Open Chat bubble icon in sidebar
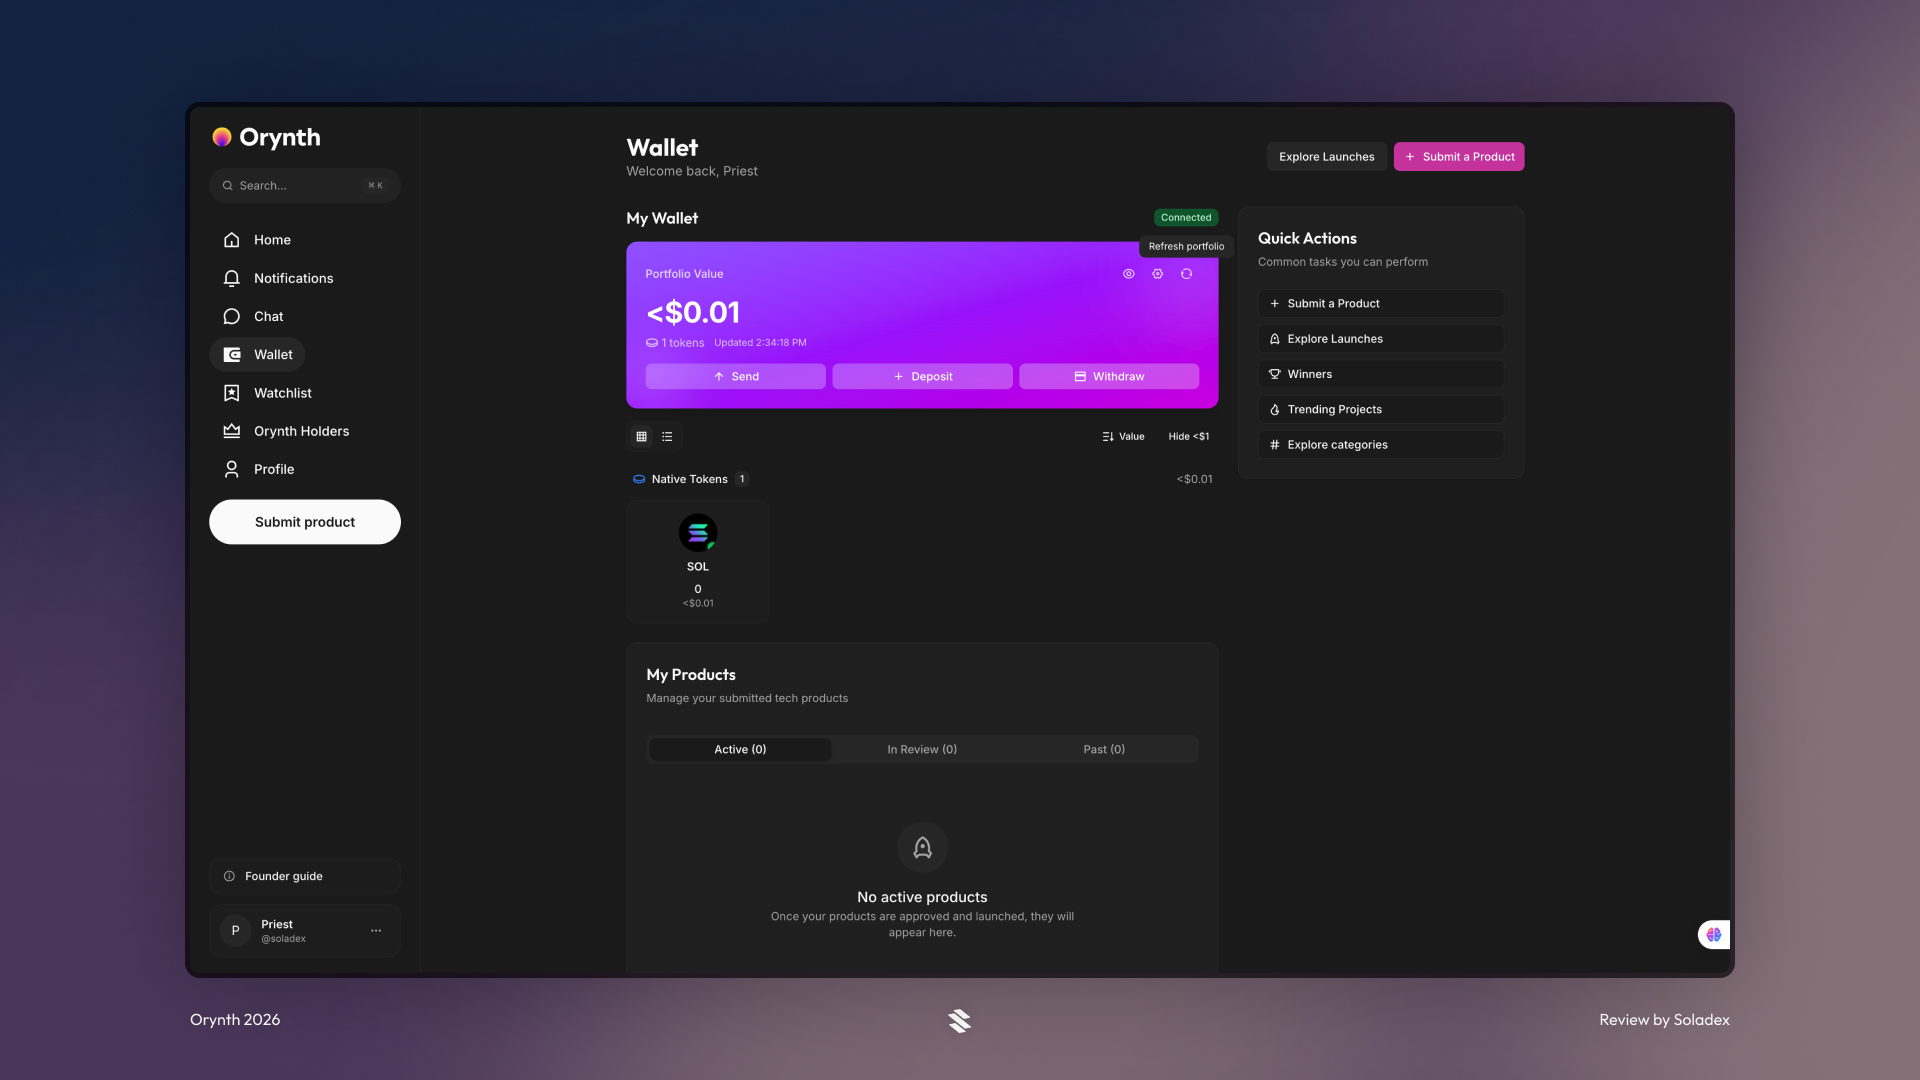Image resolution: width=1920 pixels, height=1080 pixels. [x=232, y=317]
